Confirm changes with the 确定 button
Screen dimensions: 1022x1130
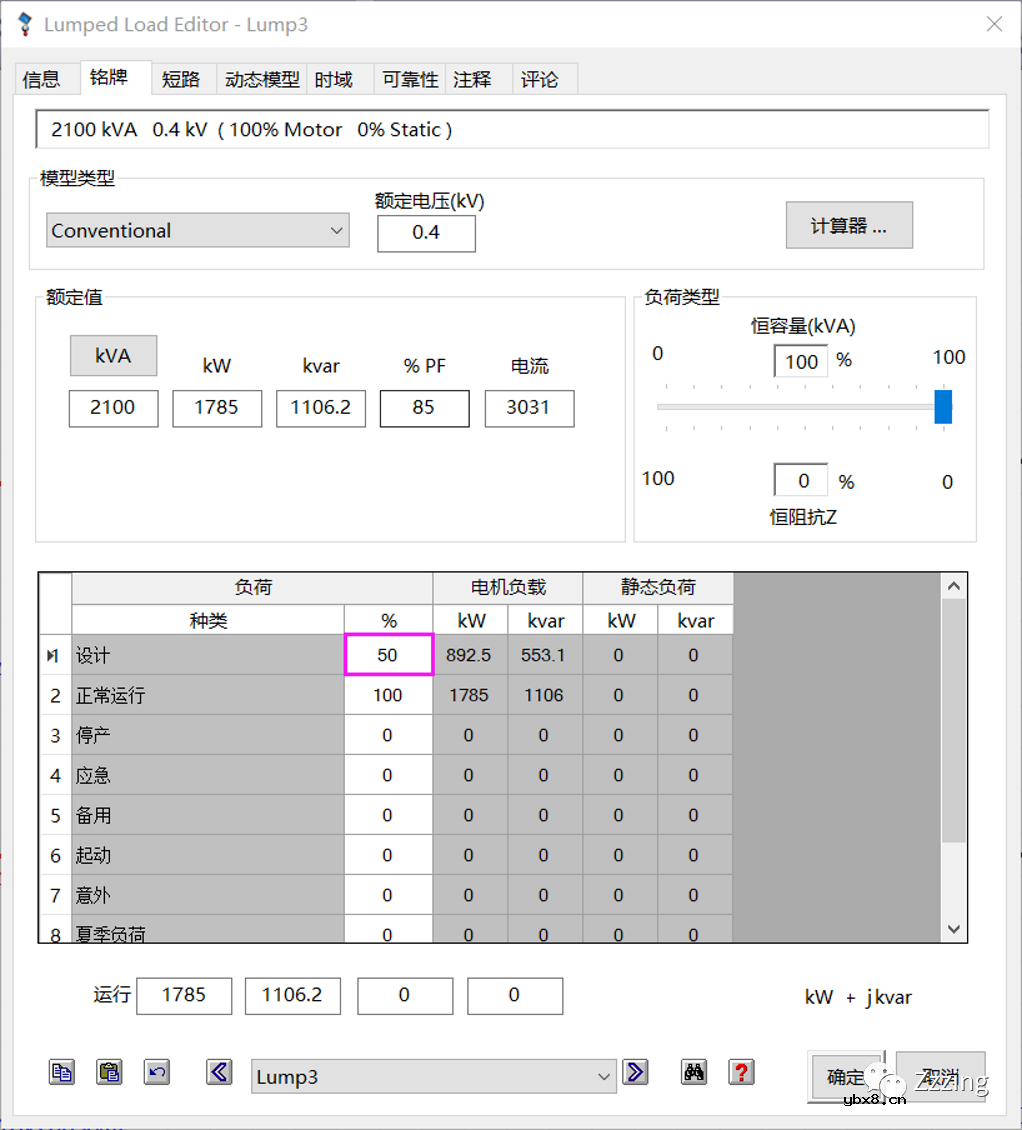[845, 1077]
